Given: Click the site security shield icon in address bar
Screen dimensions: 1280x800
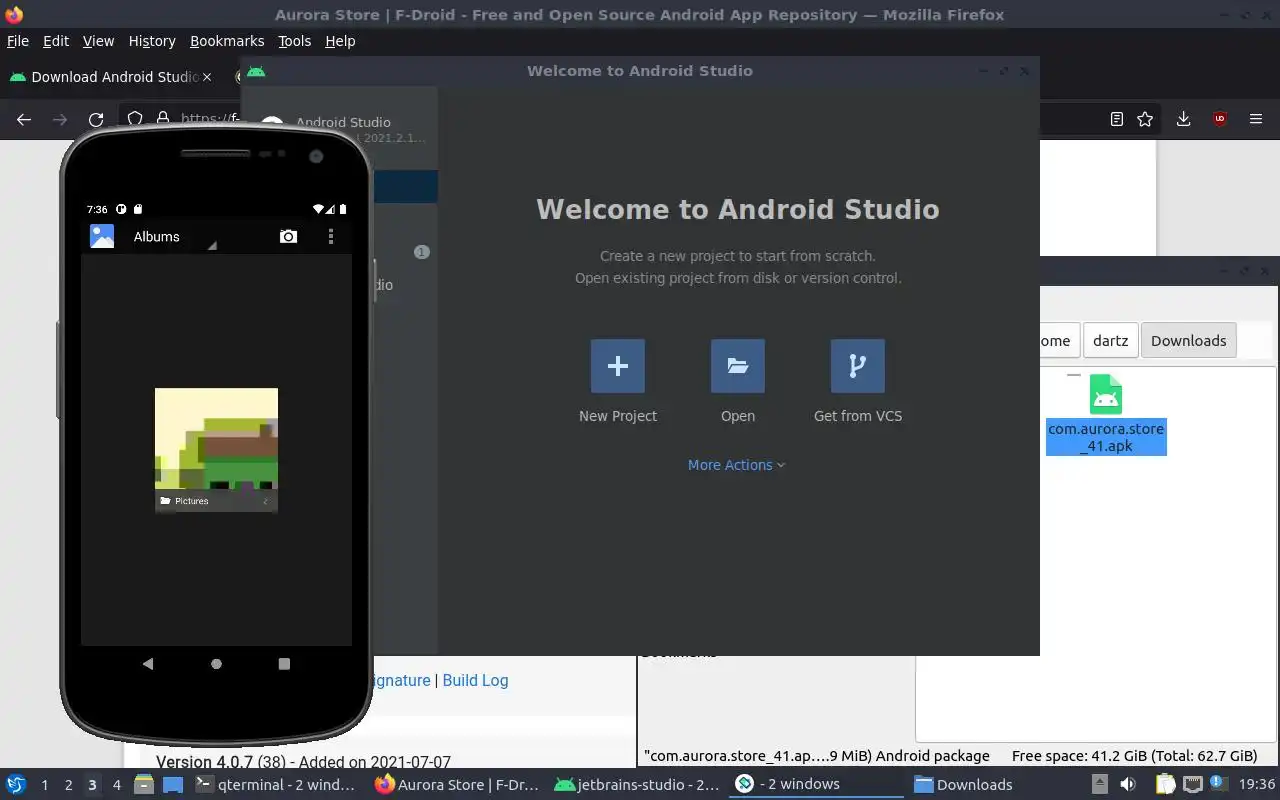Looking at the screenshot, I should click(134, 119).
